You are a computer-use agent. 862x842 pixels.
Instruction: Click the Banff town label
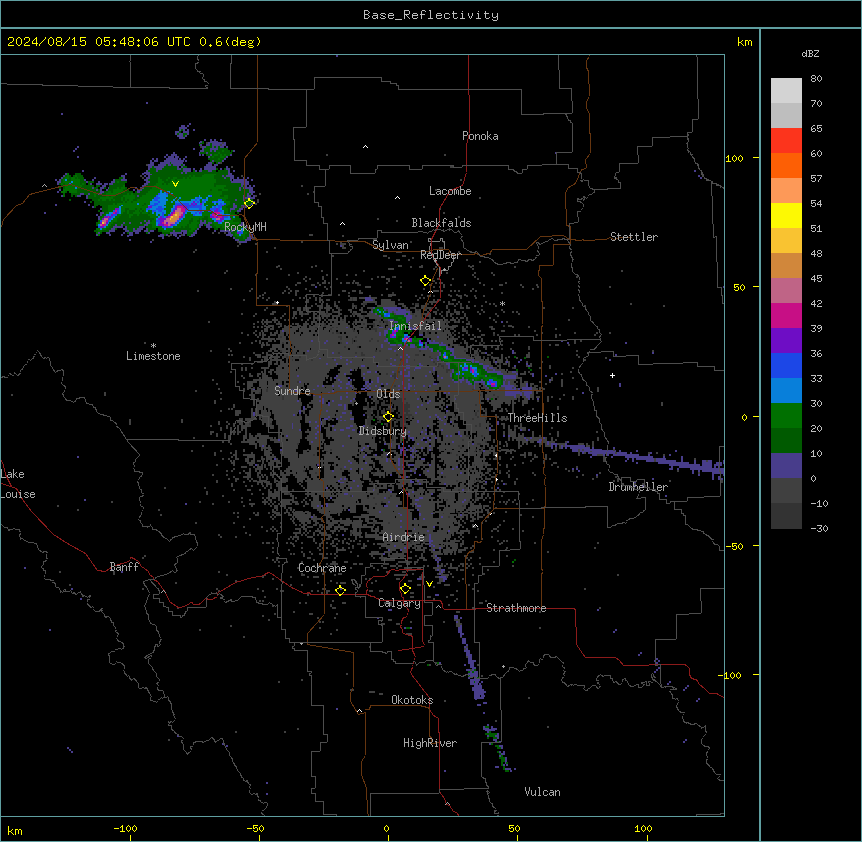click(124, 567)
